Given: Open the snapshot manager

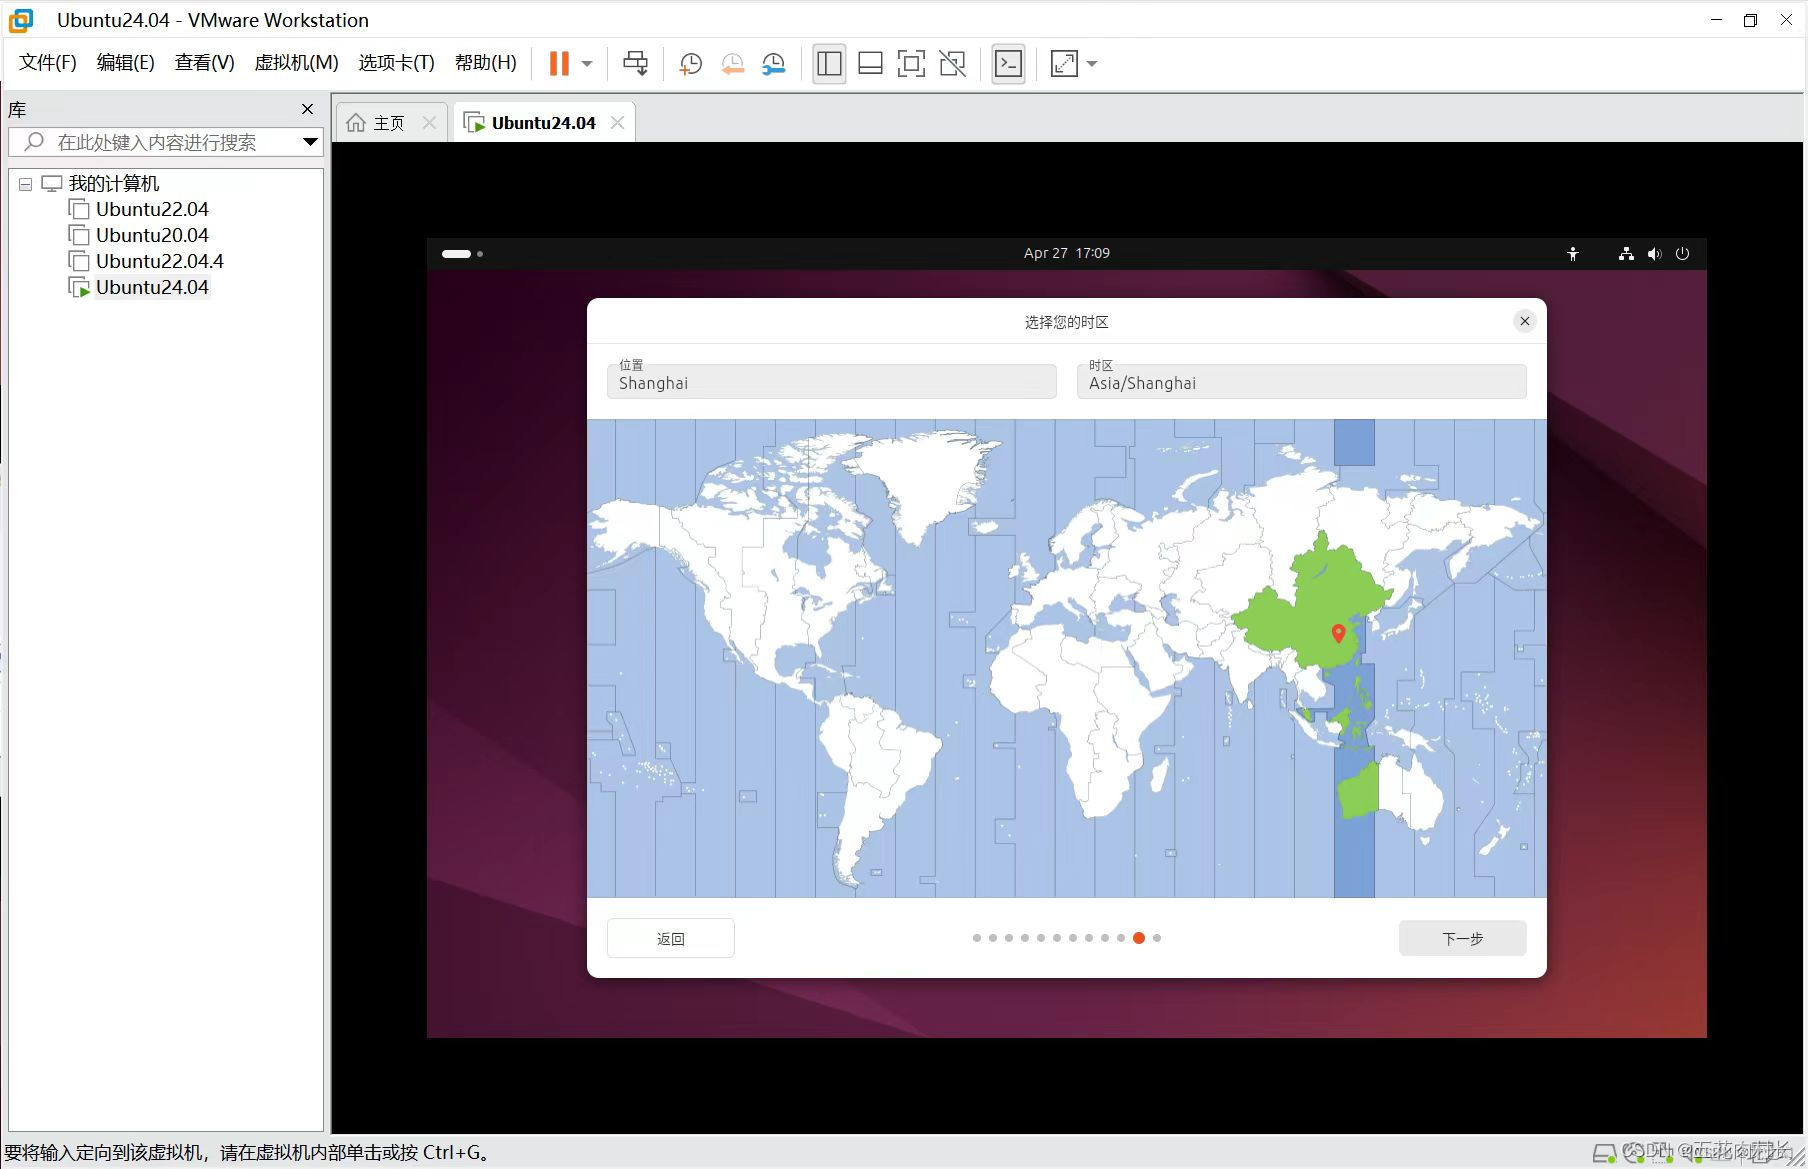Looking at the screenshot, I should [x=773, y=64].
